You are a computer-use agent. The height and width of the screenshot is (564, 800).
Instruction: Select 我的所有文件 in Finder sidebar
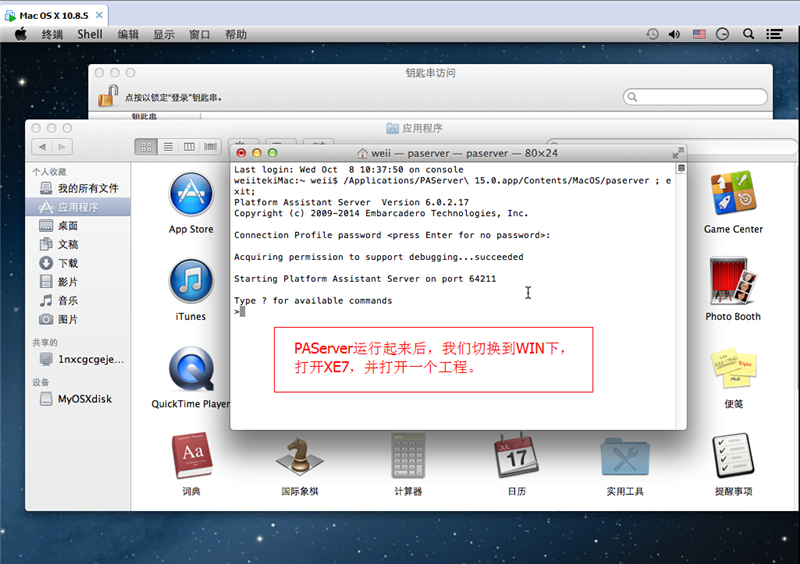pos(78,188)
